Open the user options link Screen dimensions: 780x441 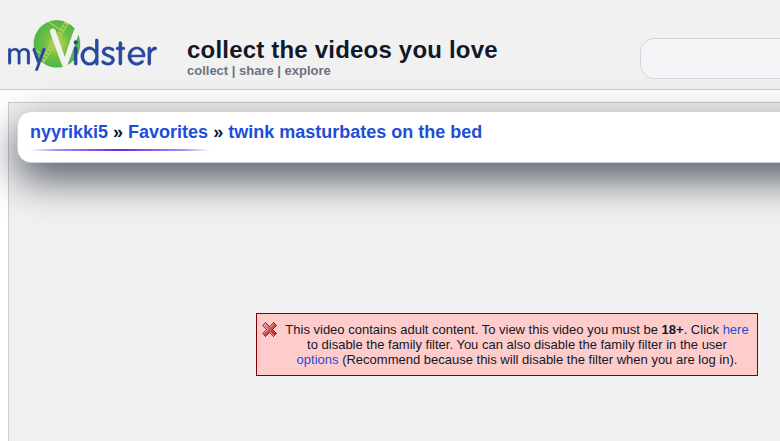tap(318, 359)
